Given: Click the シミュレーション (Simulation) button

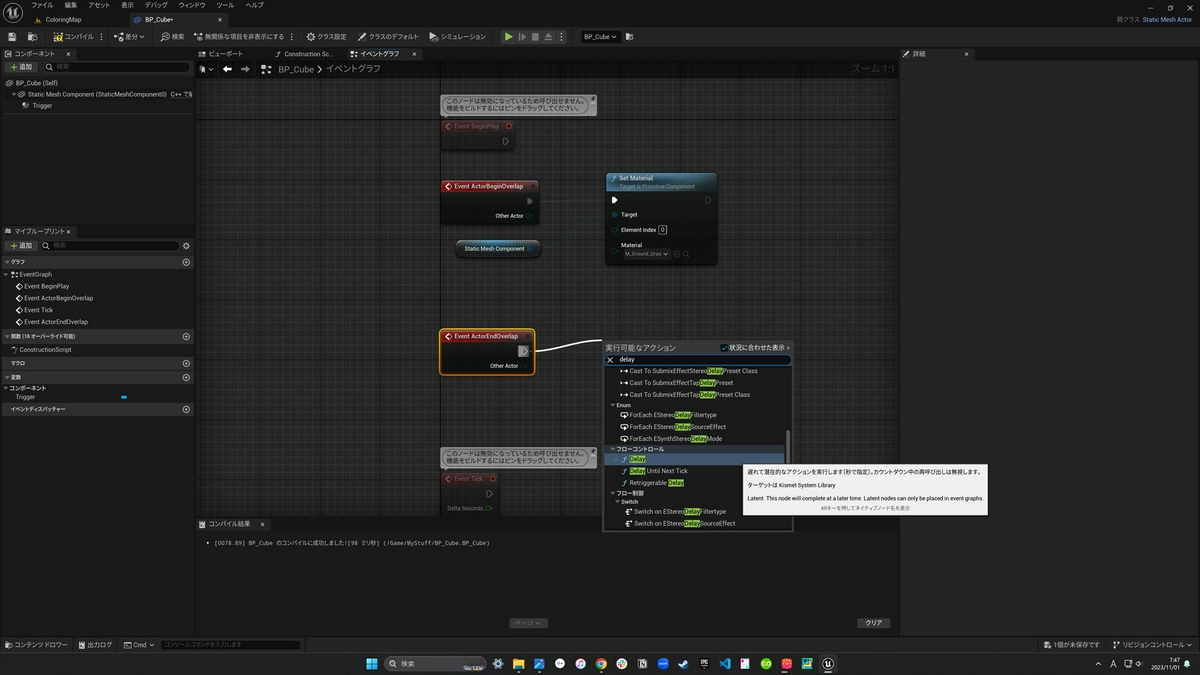Looking at the screenshot, I should click(457, 37).
